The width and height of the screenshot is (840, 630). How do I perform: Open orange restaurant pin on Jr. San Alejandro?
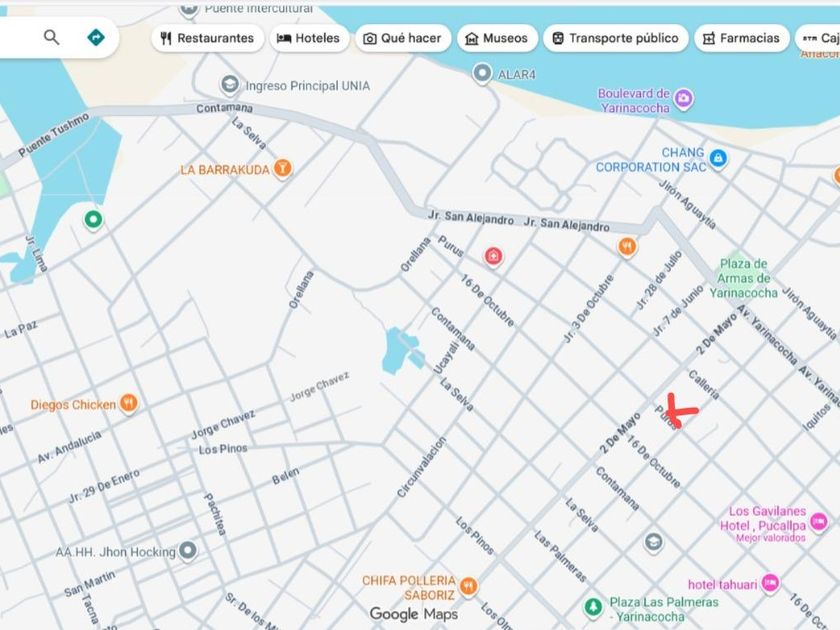[627, 247]
